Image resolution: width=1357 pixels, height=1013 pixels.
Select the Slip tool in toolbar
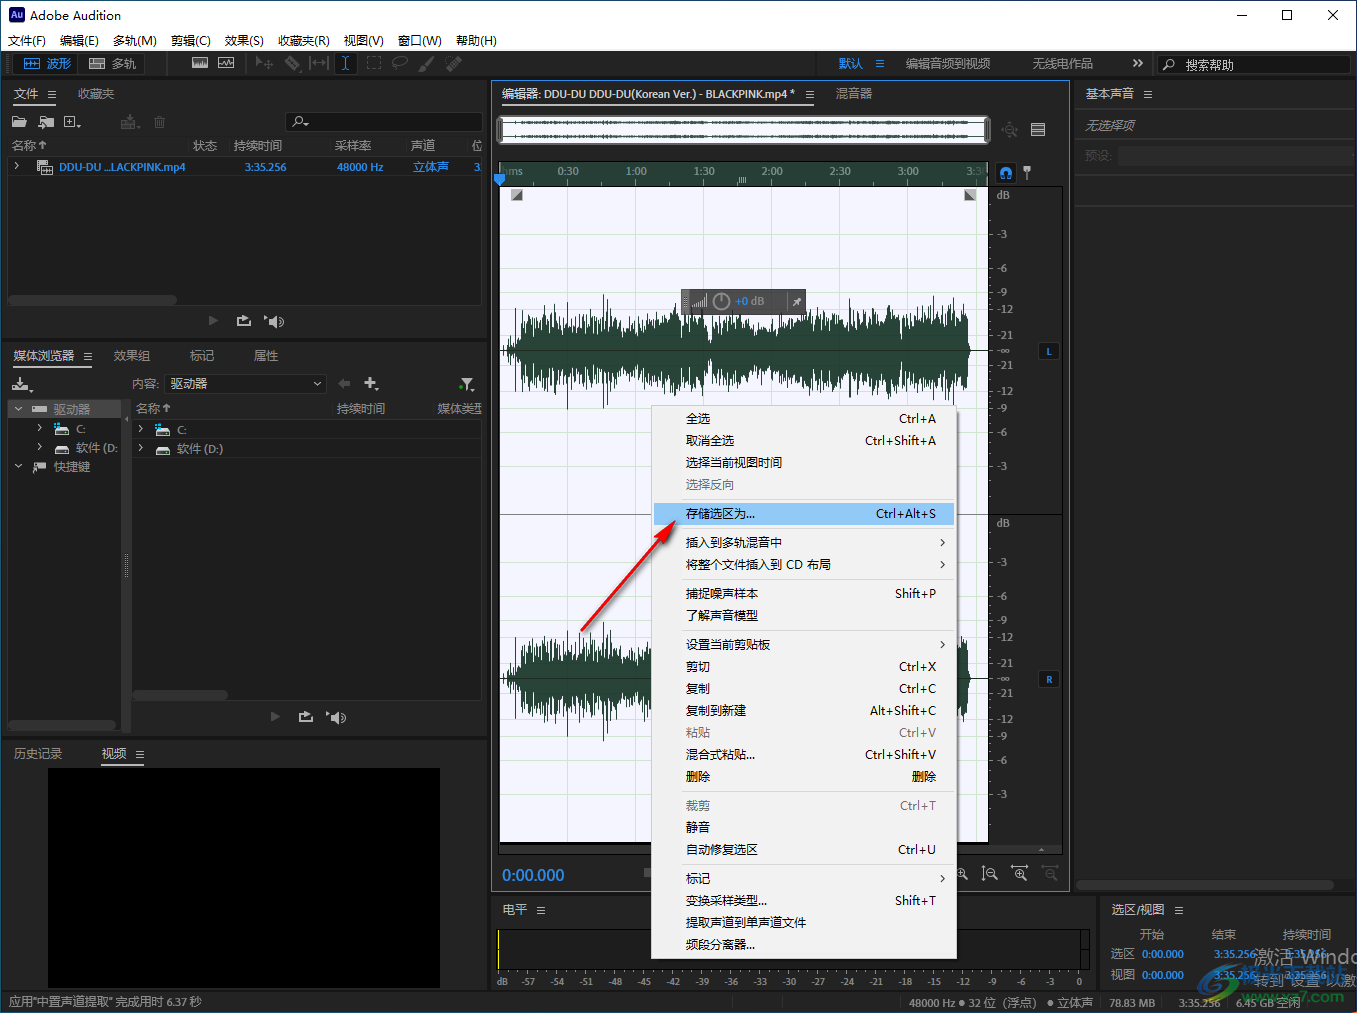coord(319,63)
